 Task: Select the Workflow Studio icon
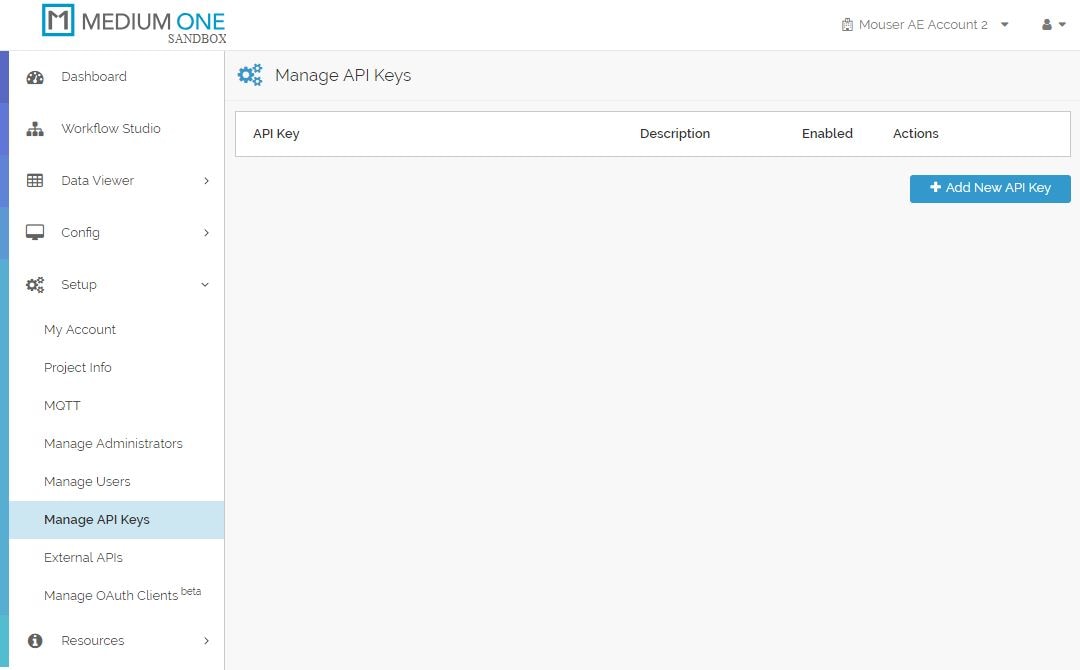36,128
